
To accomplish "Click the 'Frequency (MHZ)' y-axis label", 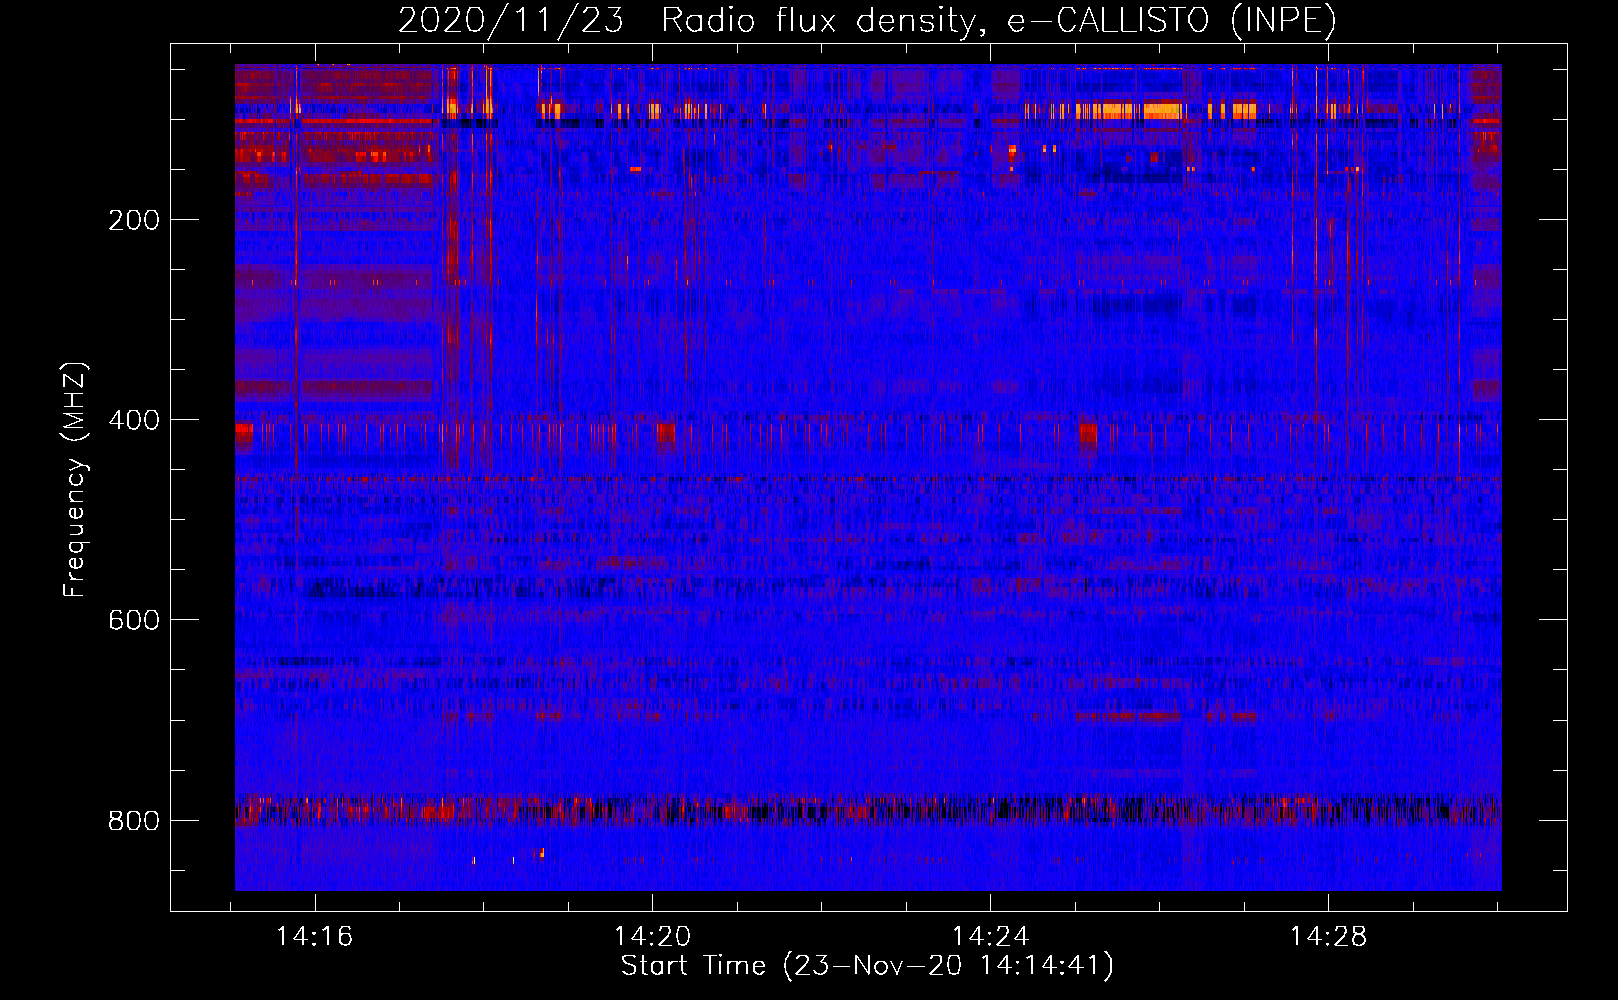I will pyautogui.click(x=75, y=479).
